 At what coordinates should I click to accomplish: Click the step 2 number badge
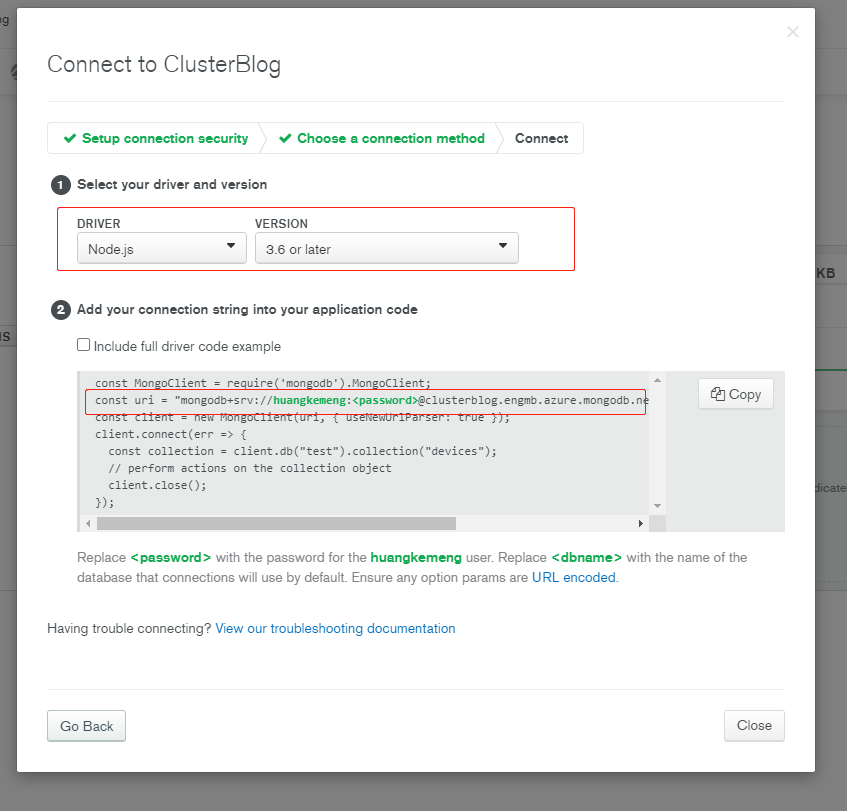click(x=61, y=310)
